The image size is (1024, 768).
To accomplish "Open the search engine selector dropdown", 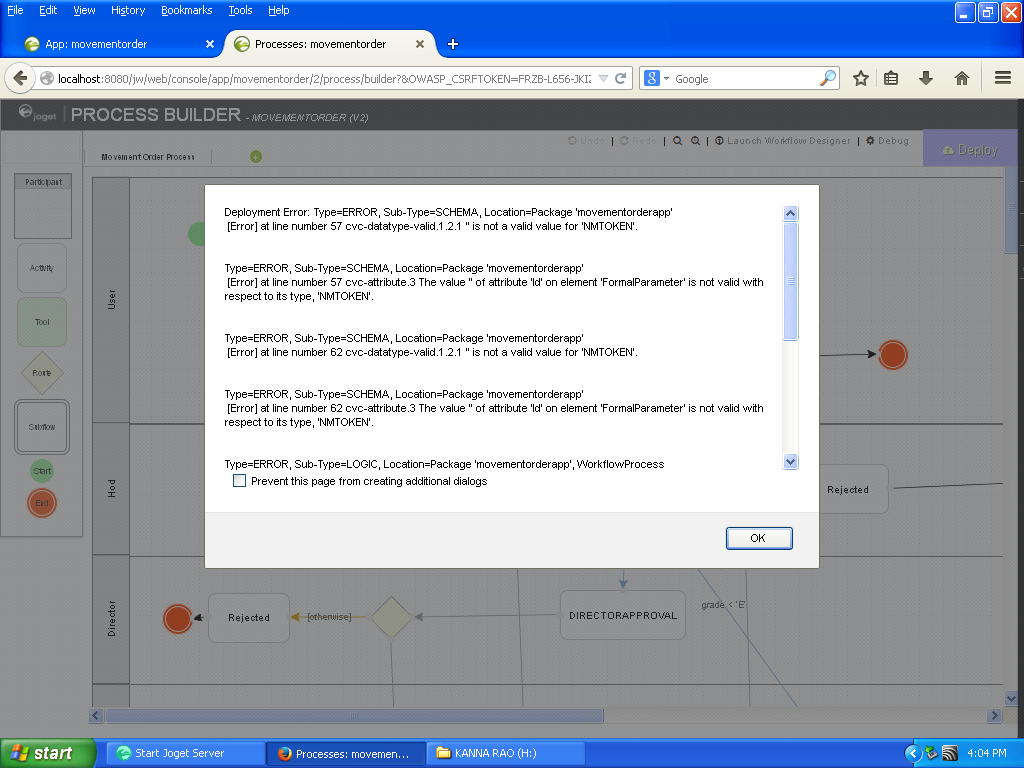I will click(x=666, y=78).
